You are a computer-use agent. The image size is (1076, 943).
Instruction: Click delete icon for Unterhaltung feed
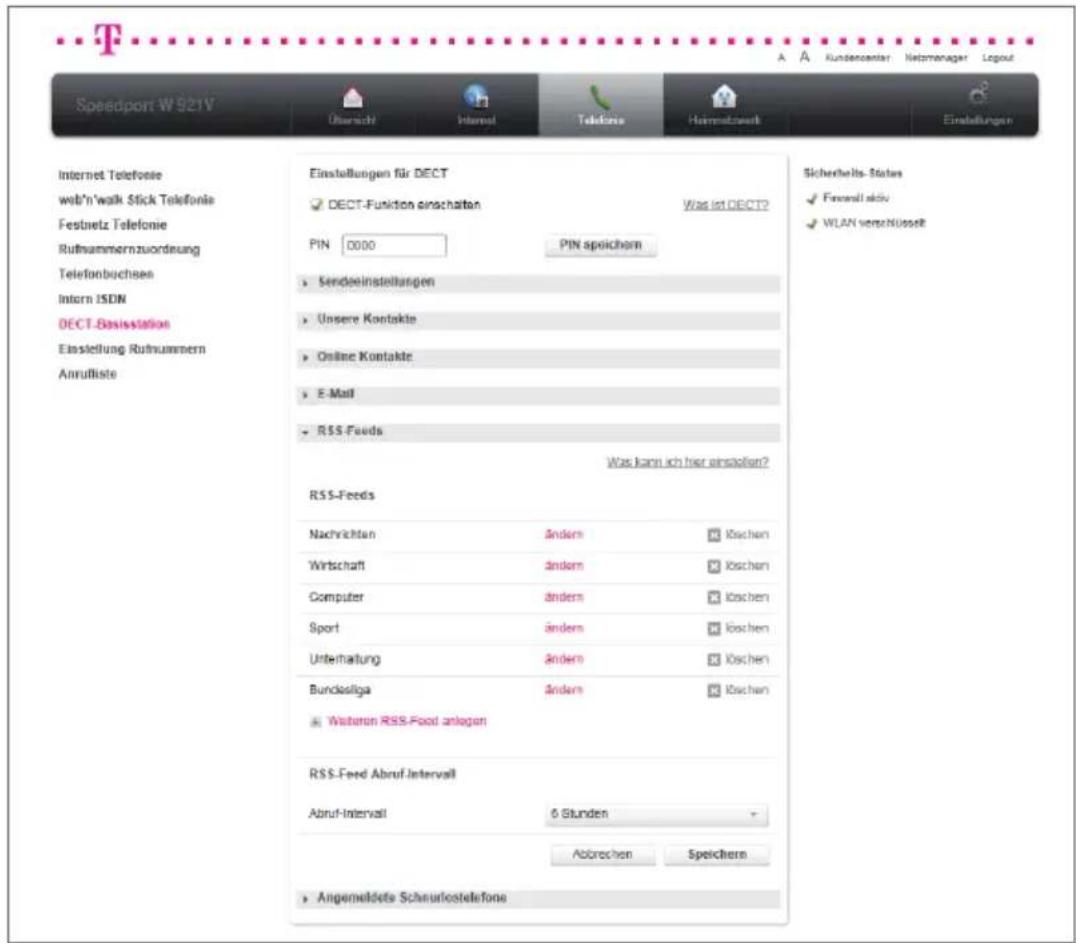tap(714, 659)
